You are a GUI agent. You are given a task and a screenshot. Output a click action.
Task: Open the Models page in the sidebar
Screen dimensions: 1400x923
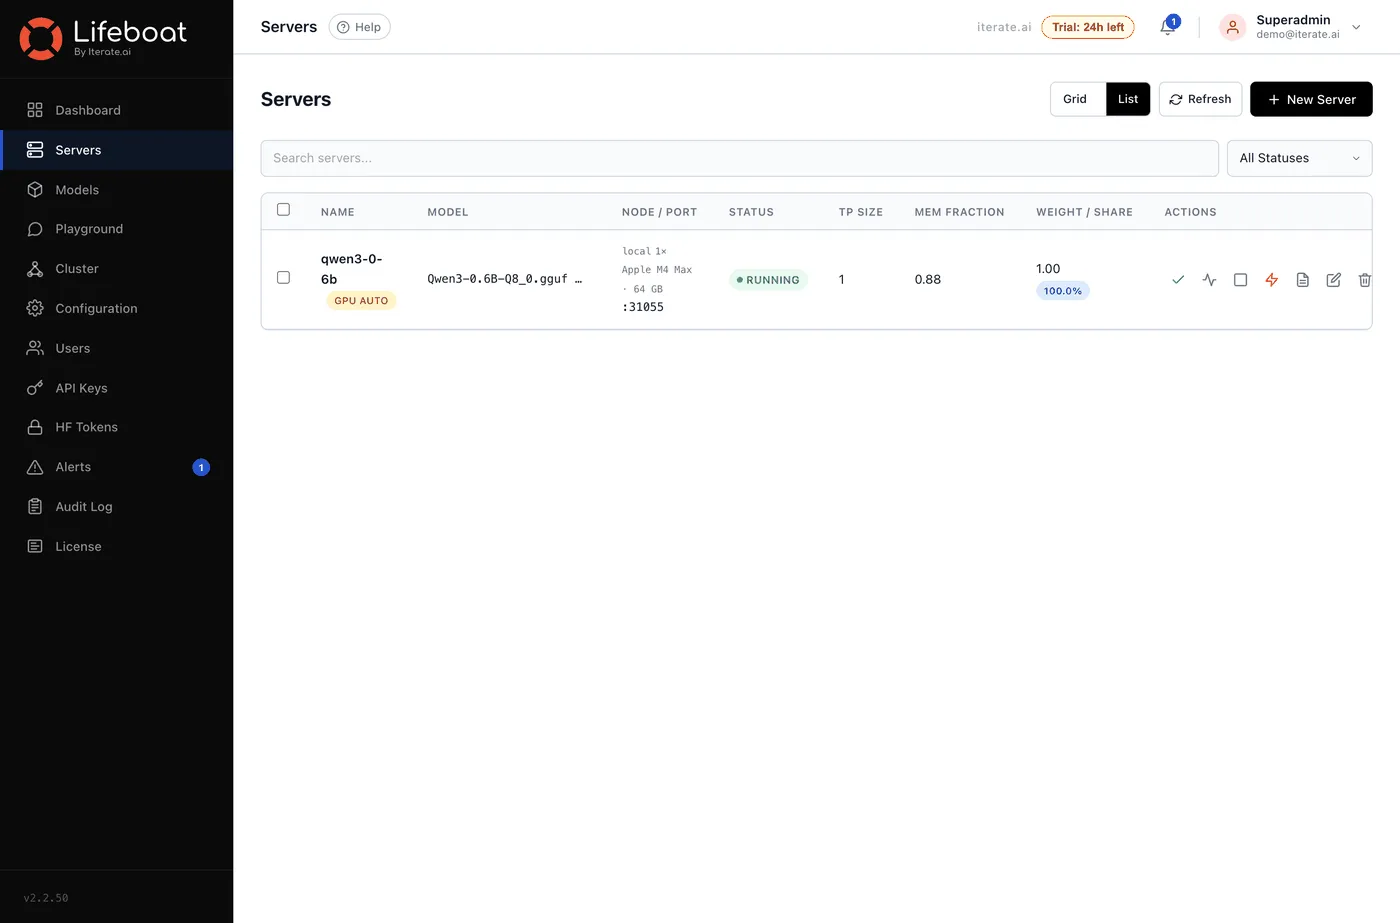tap(116, 190)
